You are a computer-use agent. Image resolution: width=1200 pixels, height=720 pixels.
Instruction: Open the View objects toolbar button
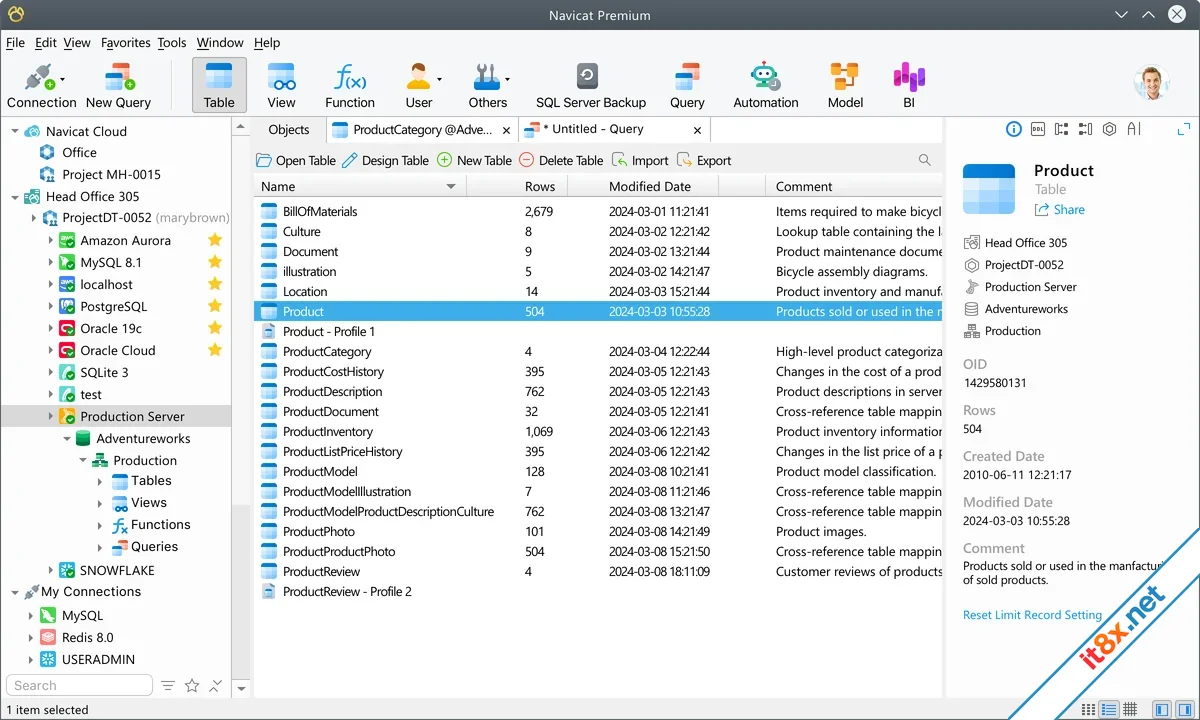tap(281, 85)
